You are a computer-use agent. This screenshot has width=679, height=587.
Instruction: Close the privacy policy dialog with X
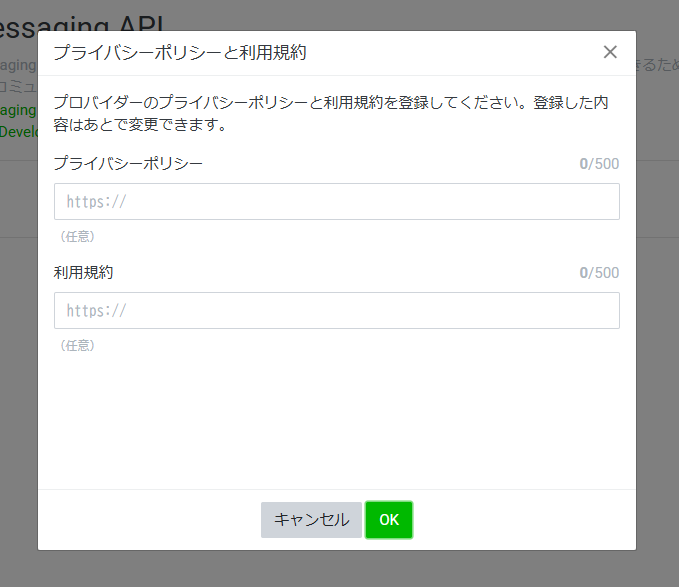tap(610, 52)
